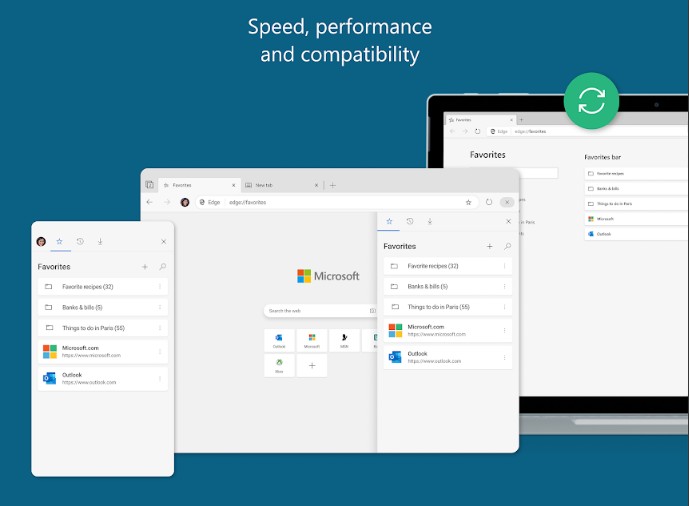Switch to Favorites tab in tablet browser
This screenshot has width=689, height=506.
pos(199,185)
